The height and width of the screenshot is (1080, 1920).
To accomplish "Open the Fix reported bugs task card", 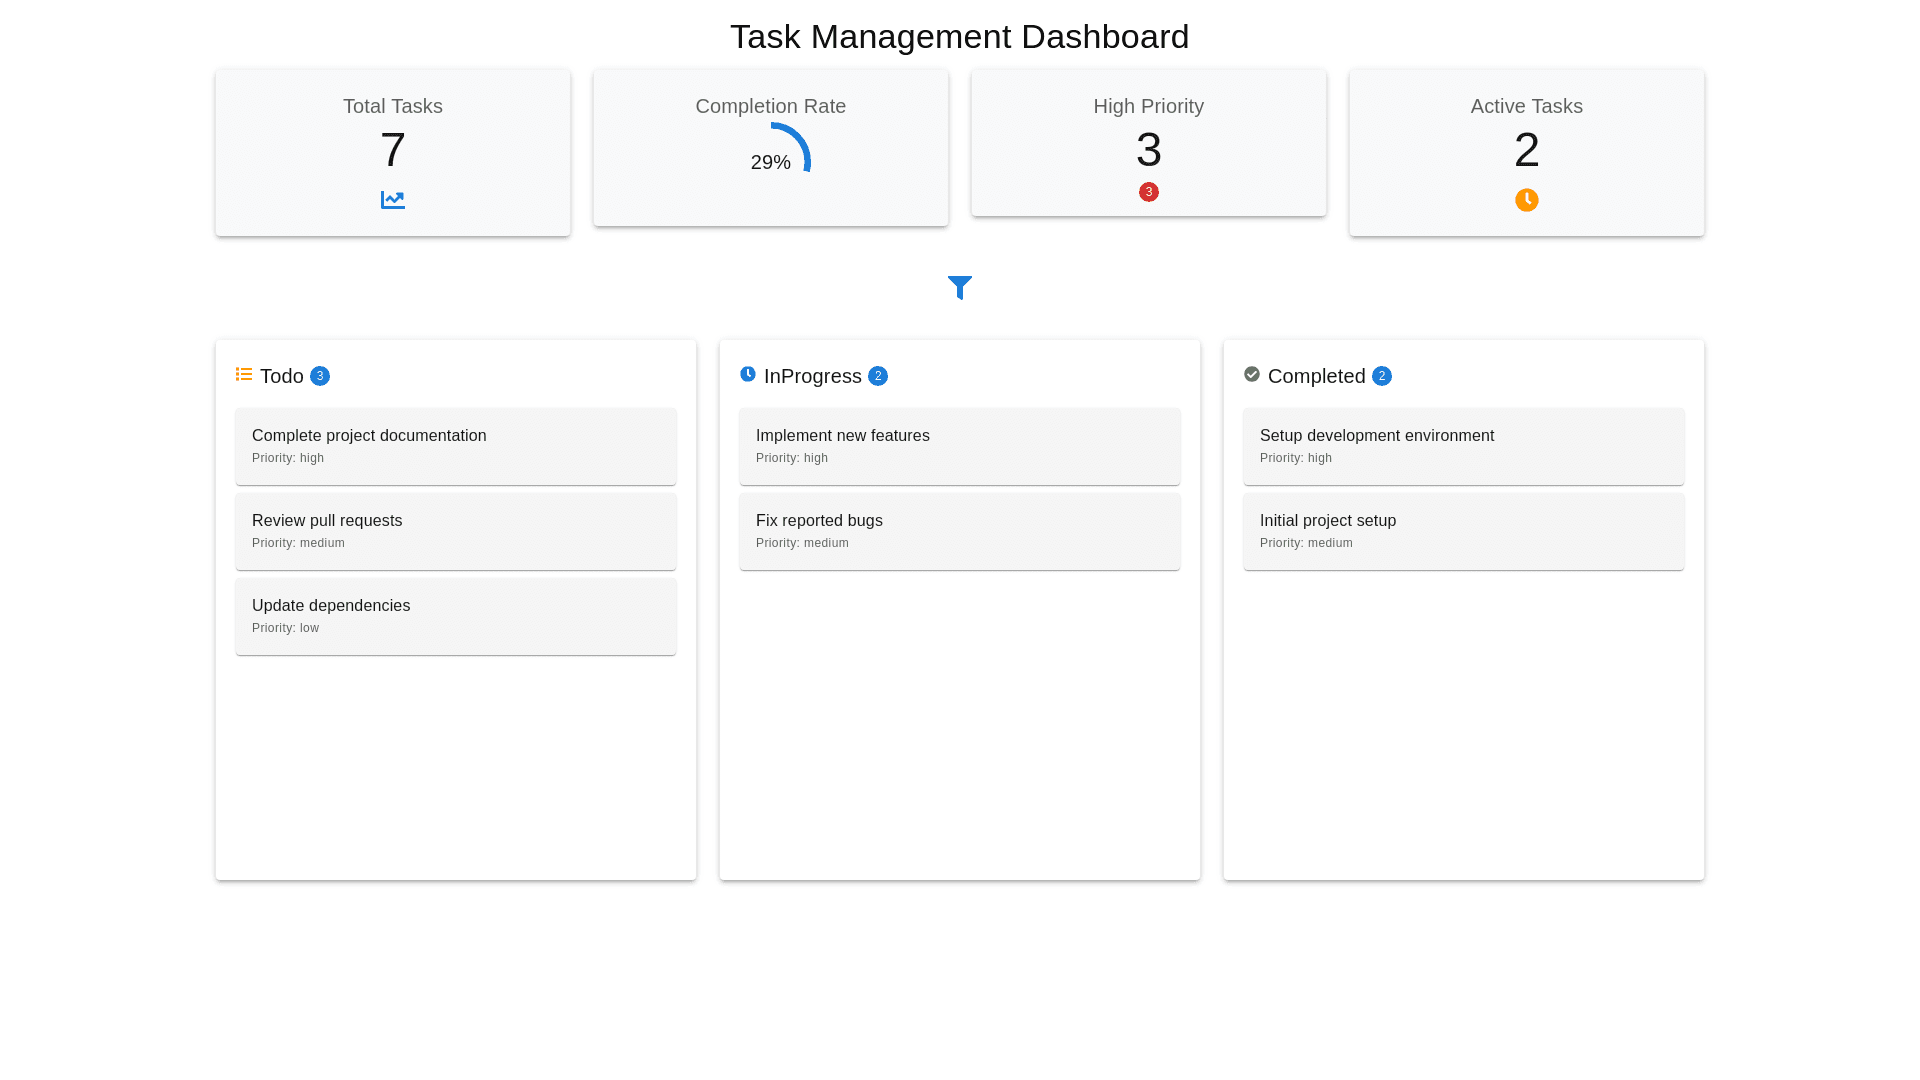I will (959, 531).
